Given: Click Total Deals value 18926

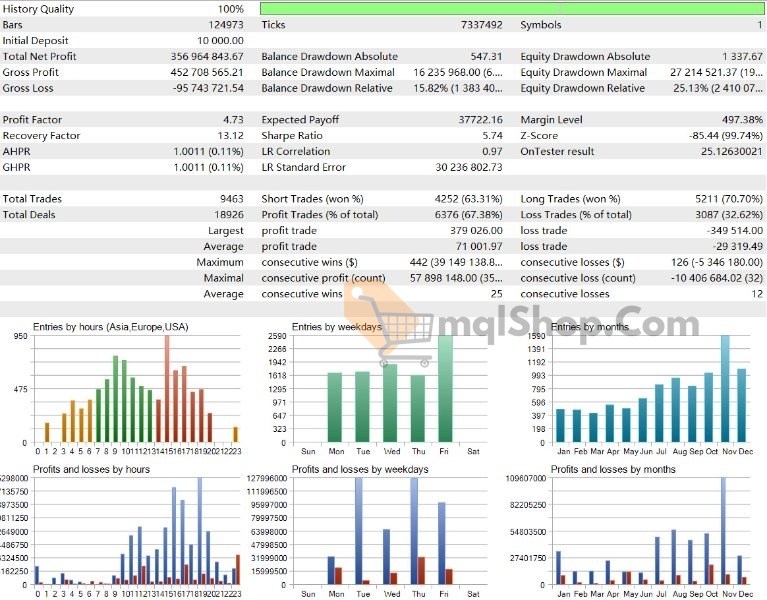Looking at the screenshot, I should click(228, 215).
